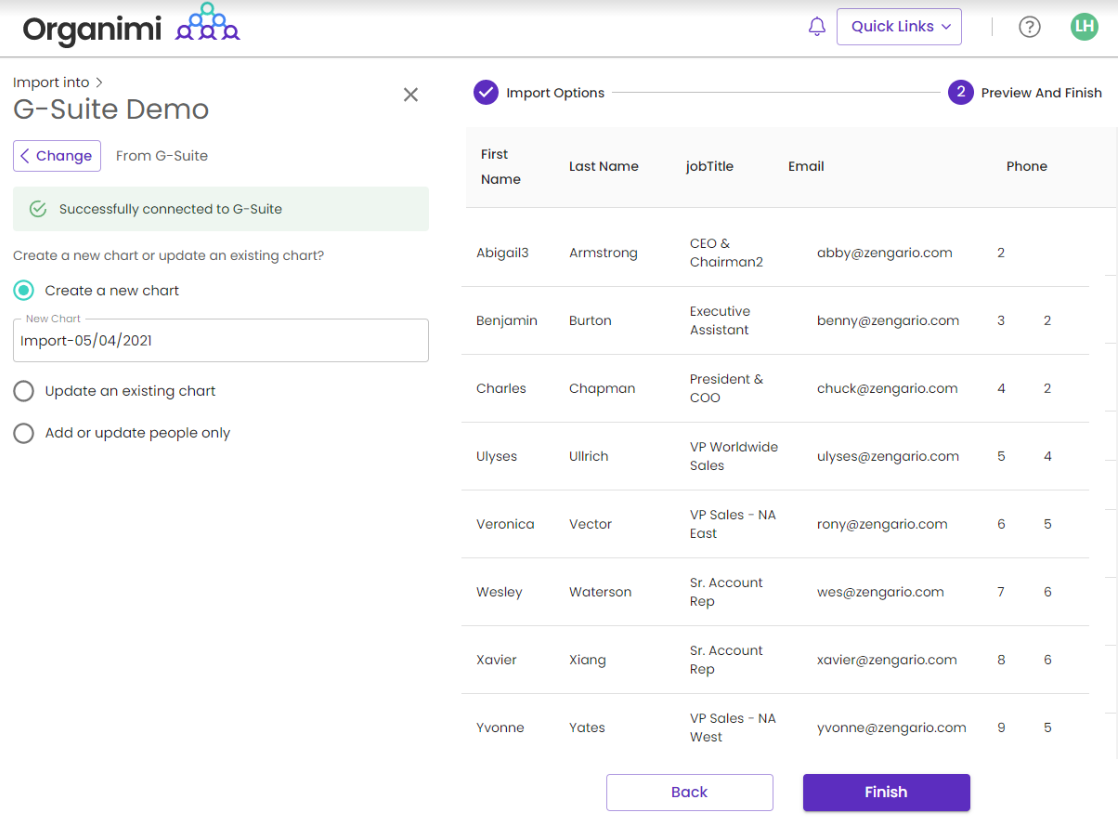Image resolution: width=1118 pixels, height=821 pixels.
Task: Select Update an existing chart option
Action: point(24,391)
